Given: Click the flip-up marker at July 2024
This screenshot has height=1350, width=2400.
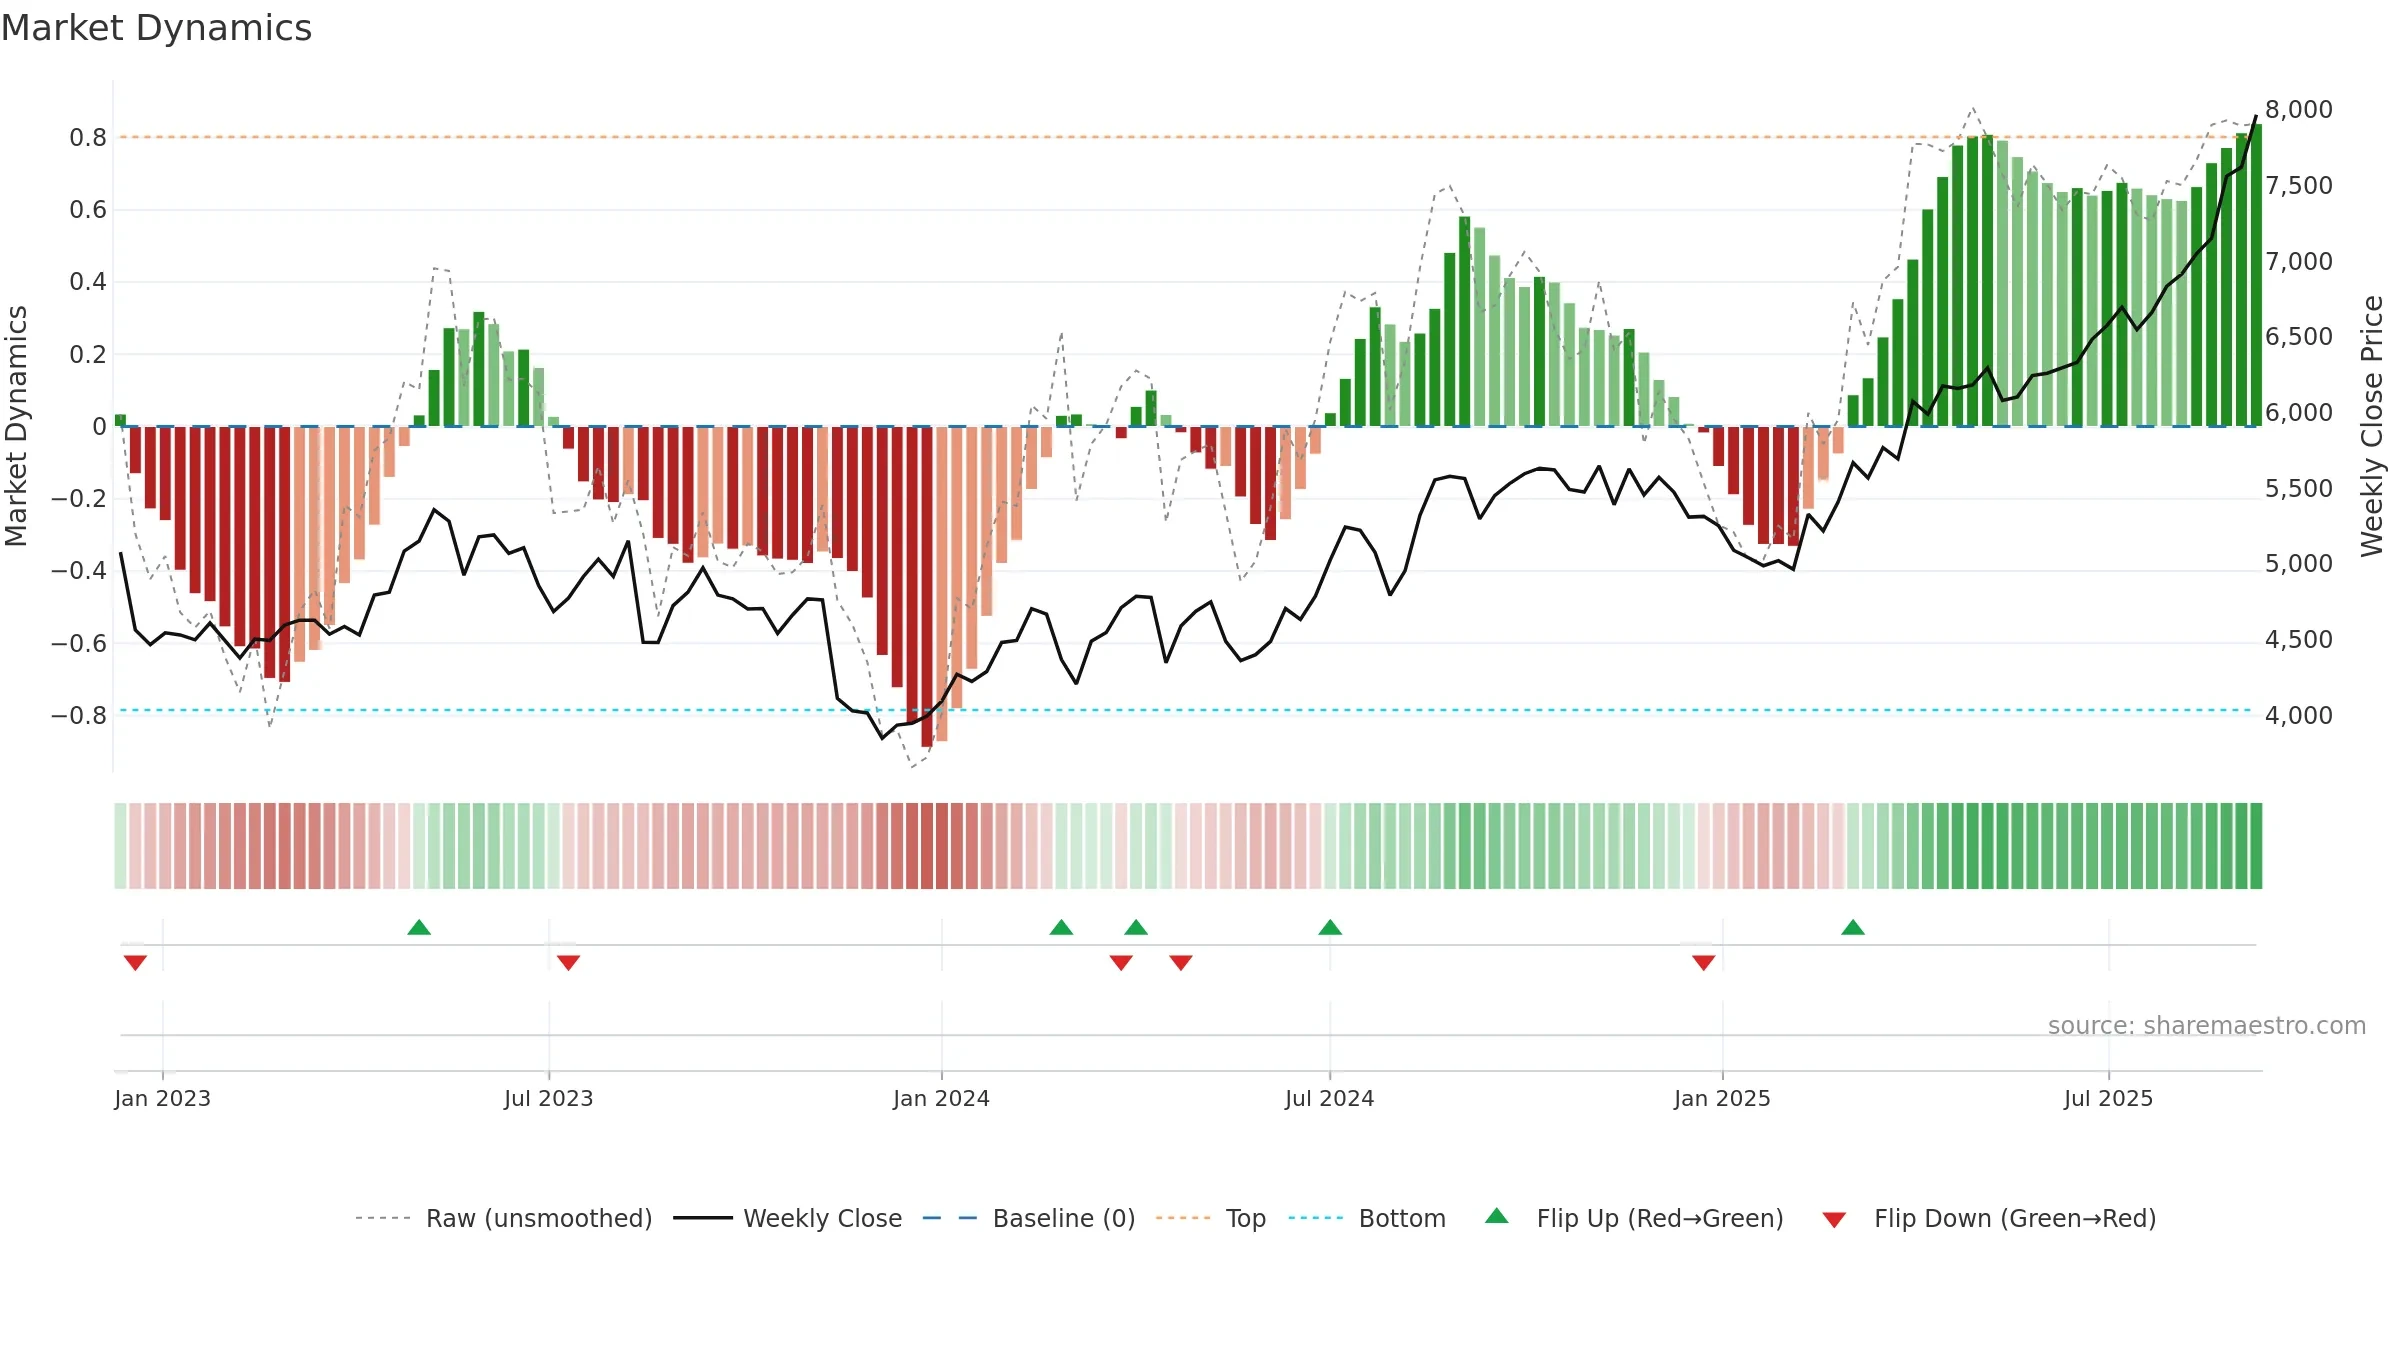Looking at the screenshot, I should [1330, 927].
